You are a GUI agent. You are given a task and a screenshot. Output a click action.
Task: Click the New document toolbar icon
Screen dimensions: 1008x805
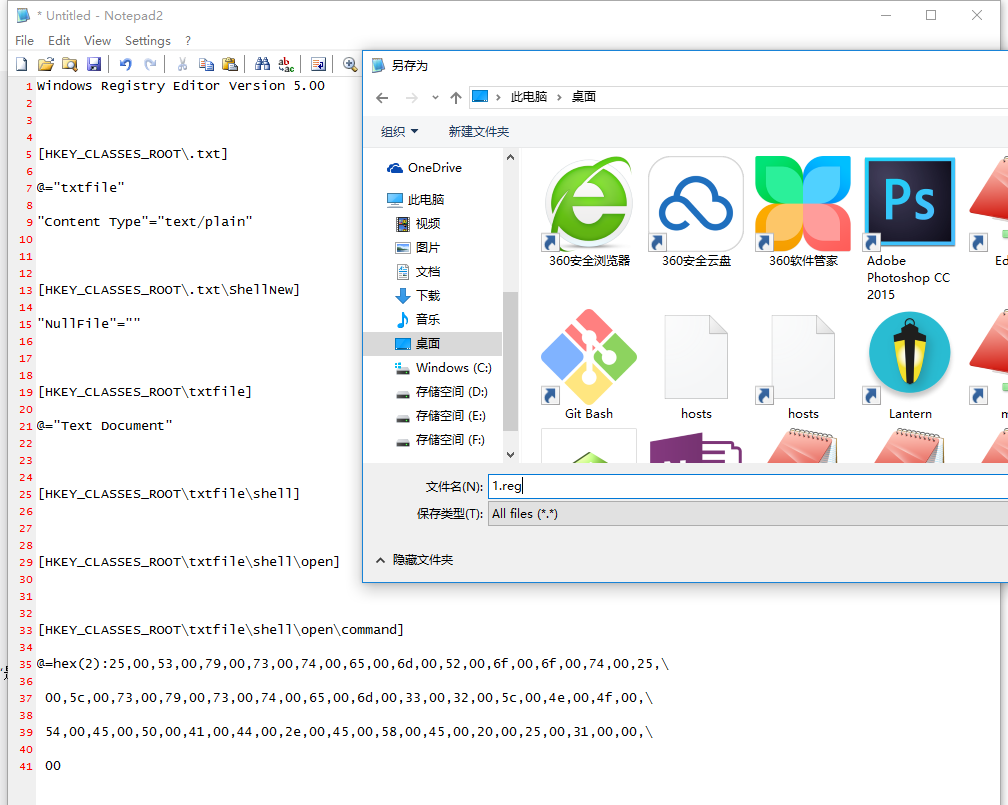click(22, 64)
